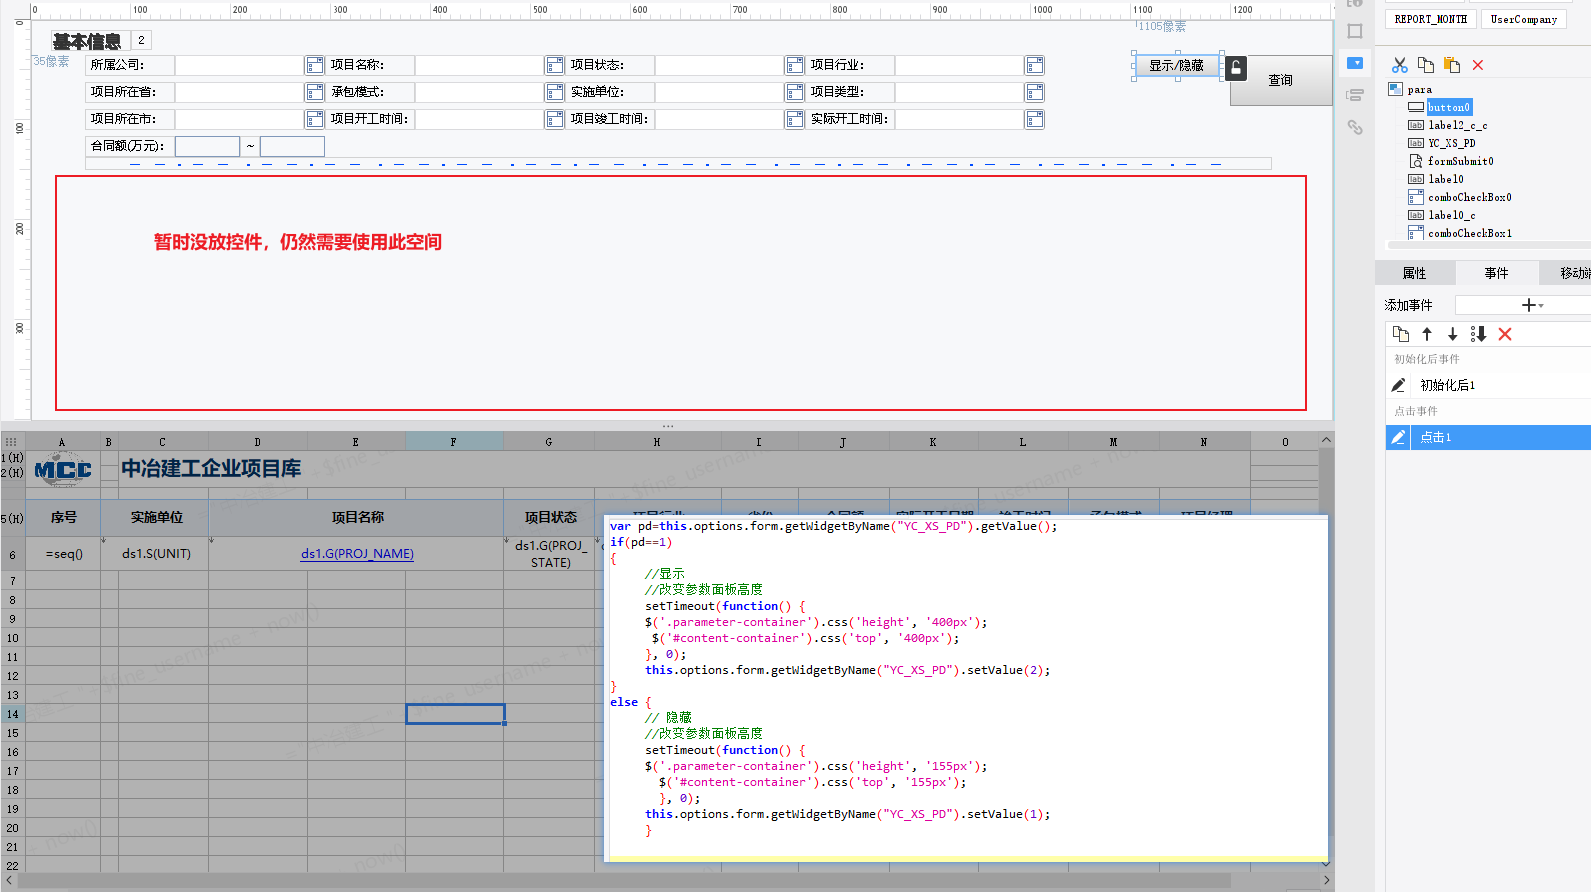The width and height of the screenshot is (1591, 892).
Task: Click the chain link icon in the sidebar
Action: (1355, 127)
